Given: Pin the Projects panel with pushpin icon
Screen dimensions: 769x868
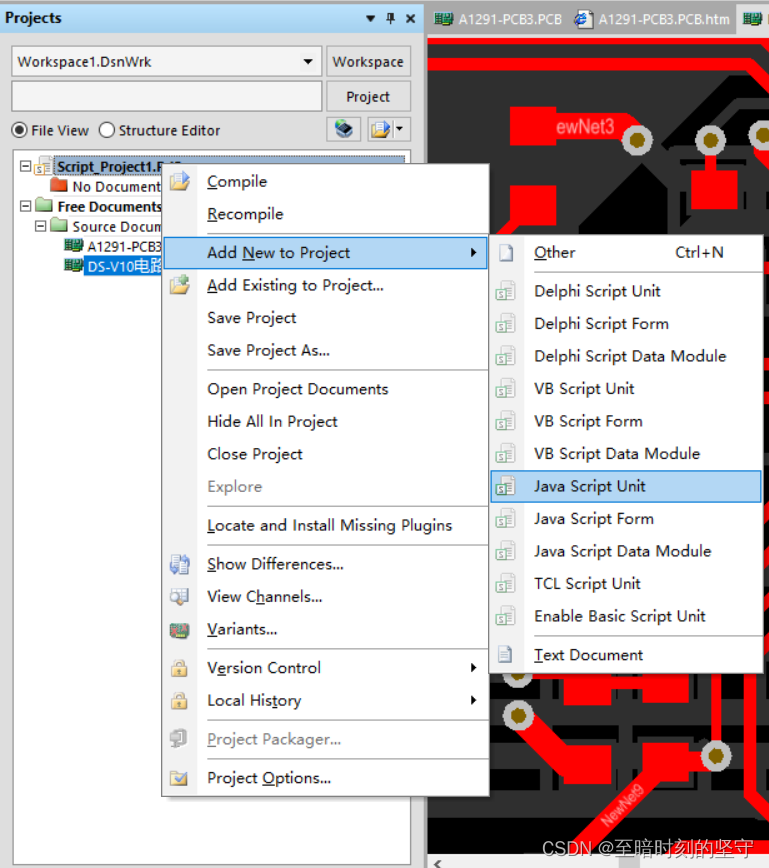Looking at the screenshot, I should [391, 18].
